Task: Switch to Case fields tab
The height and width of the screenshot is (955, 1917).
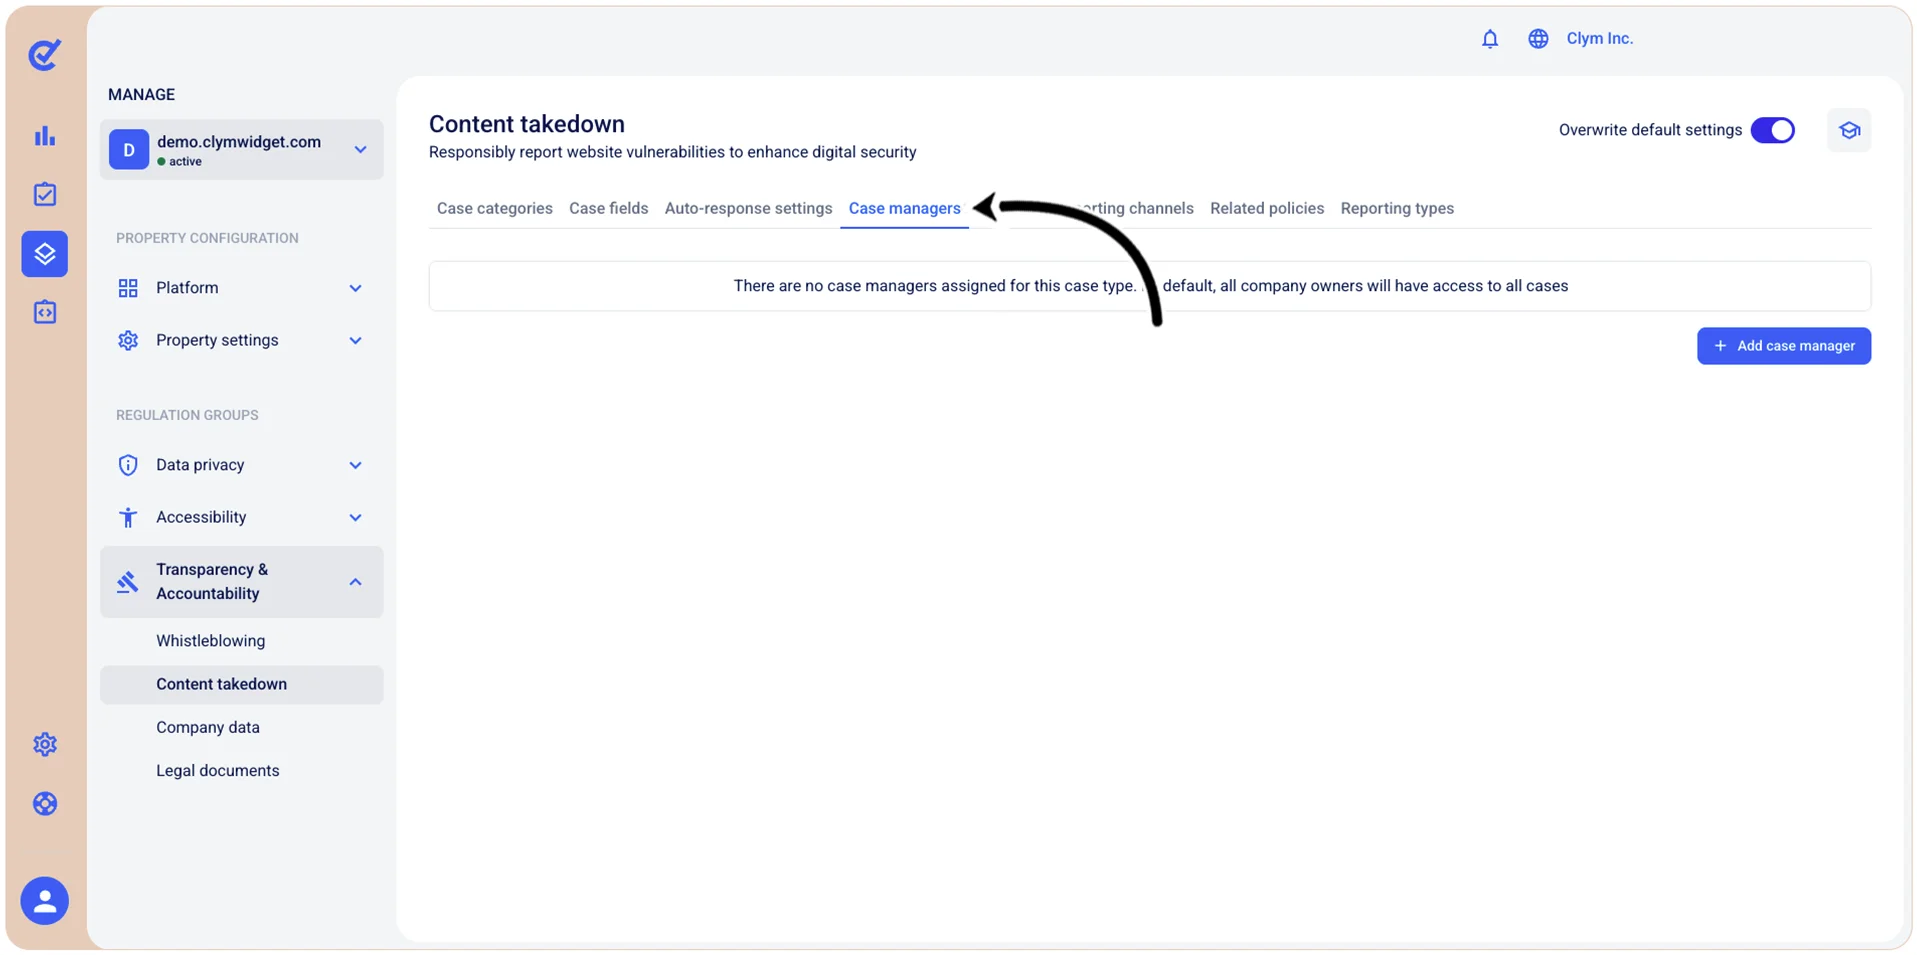Action: coord(609,208)
